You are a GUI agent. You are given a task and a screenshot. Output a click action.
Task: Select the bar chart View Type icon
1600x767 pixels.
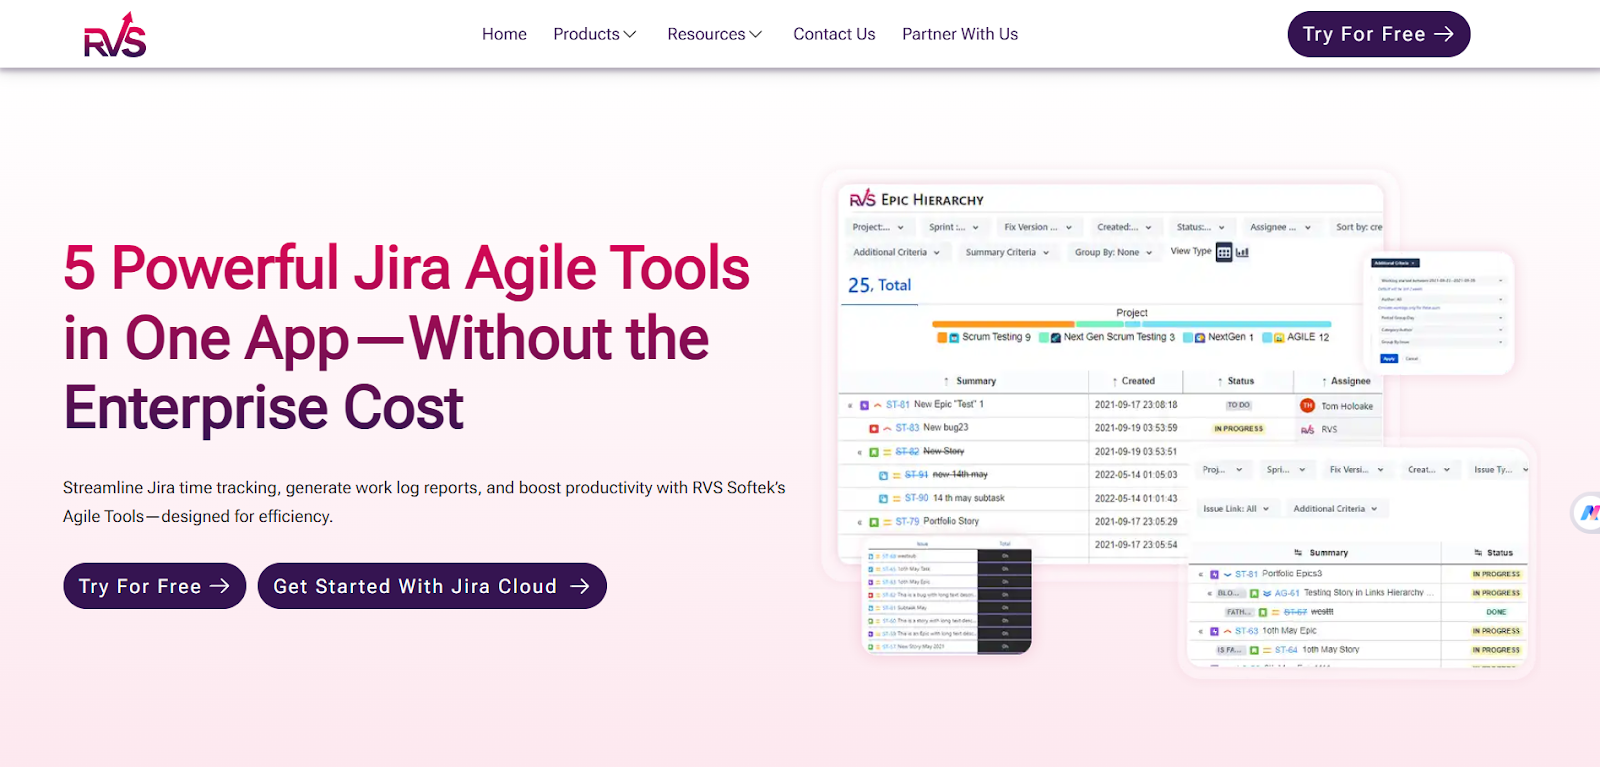tap(1242, 252)
